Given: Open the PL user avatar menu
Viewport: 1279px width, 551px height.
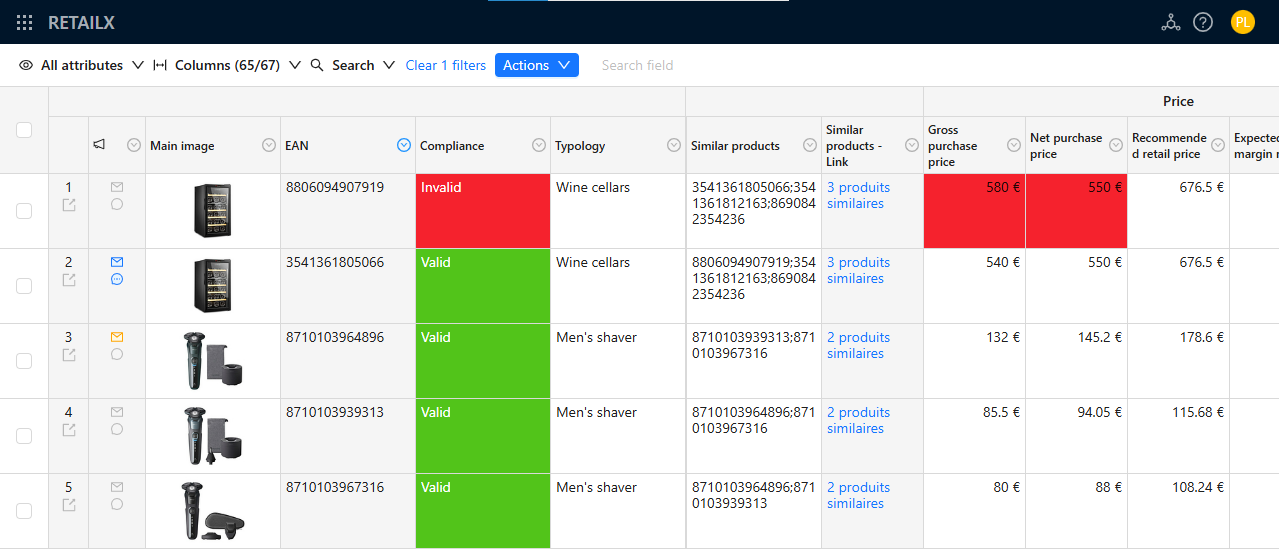Looking at the screenshot, I should (x=1242, y=22).
